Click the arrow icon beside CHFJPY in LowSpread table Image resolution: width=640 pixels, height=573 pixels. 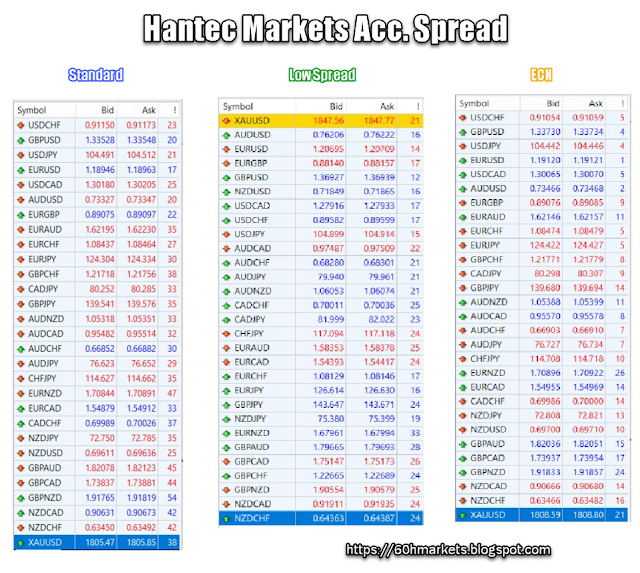227,334
